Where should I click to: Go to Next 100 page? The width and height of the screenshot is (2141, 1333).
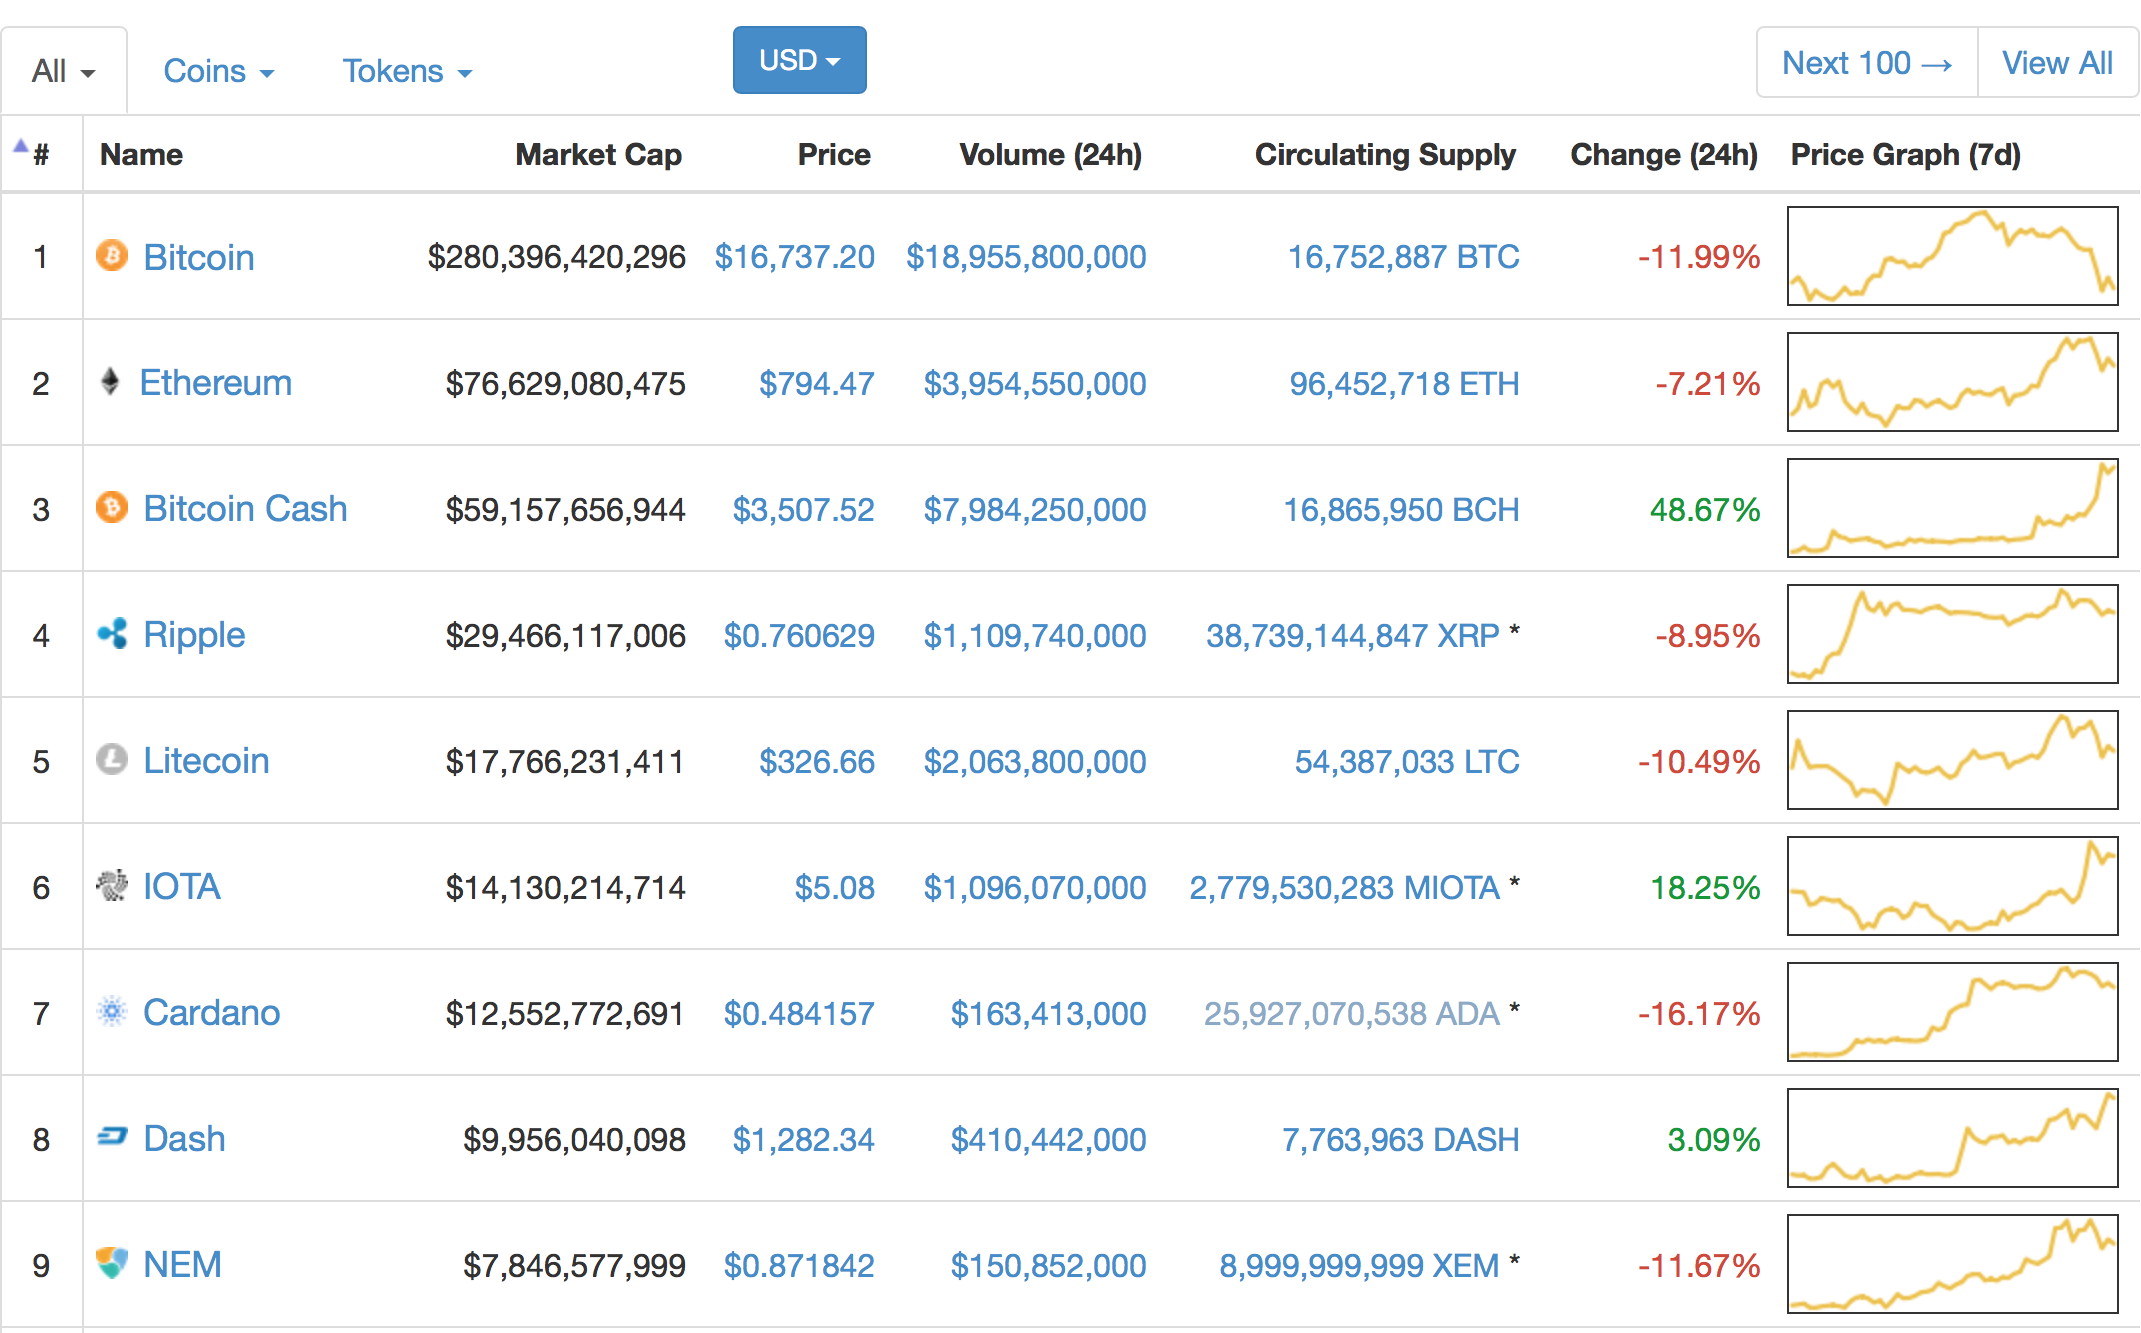click(x=1866, y=63)
